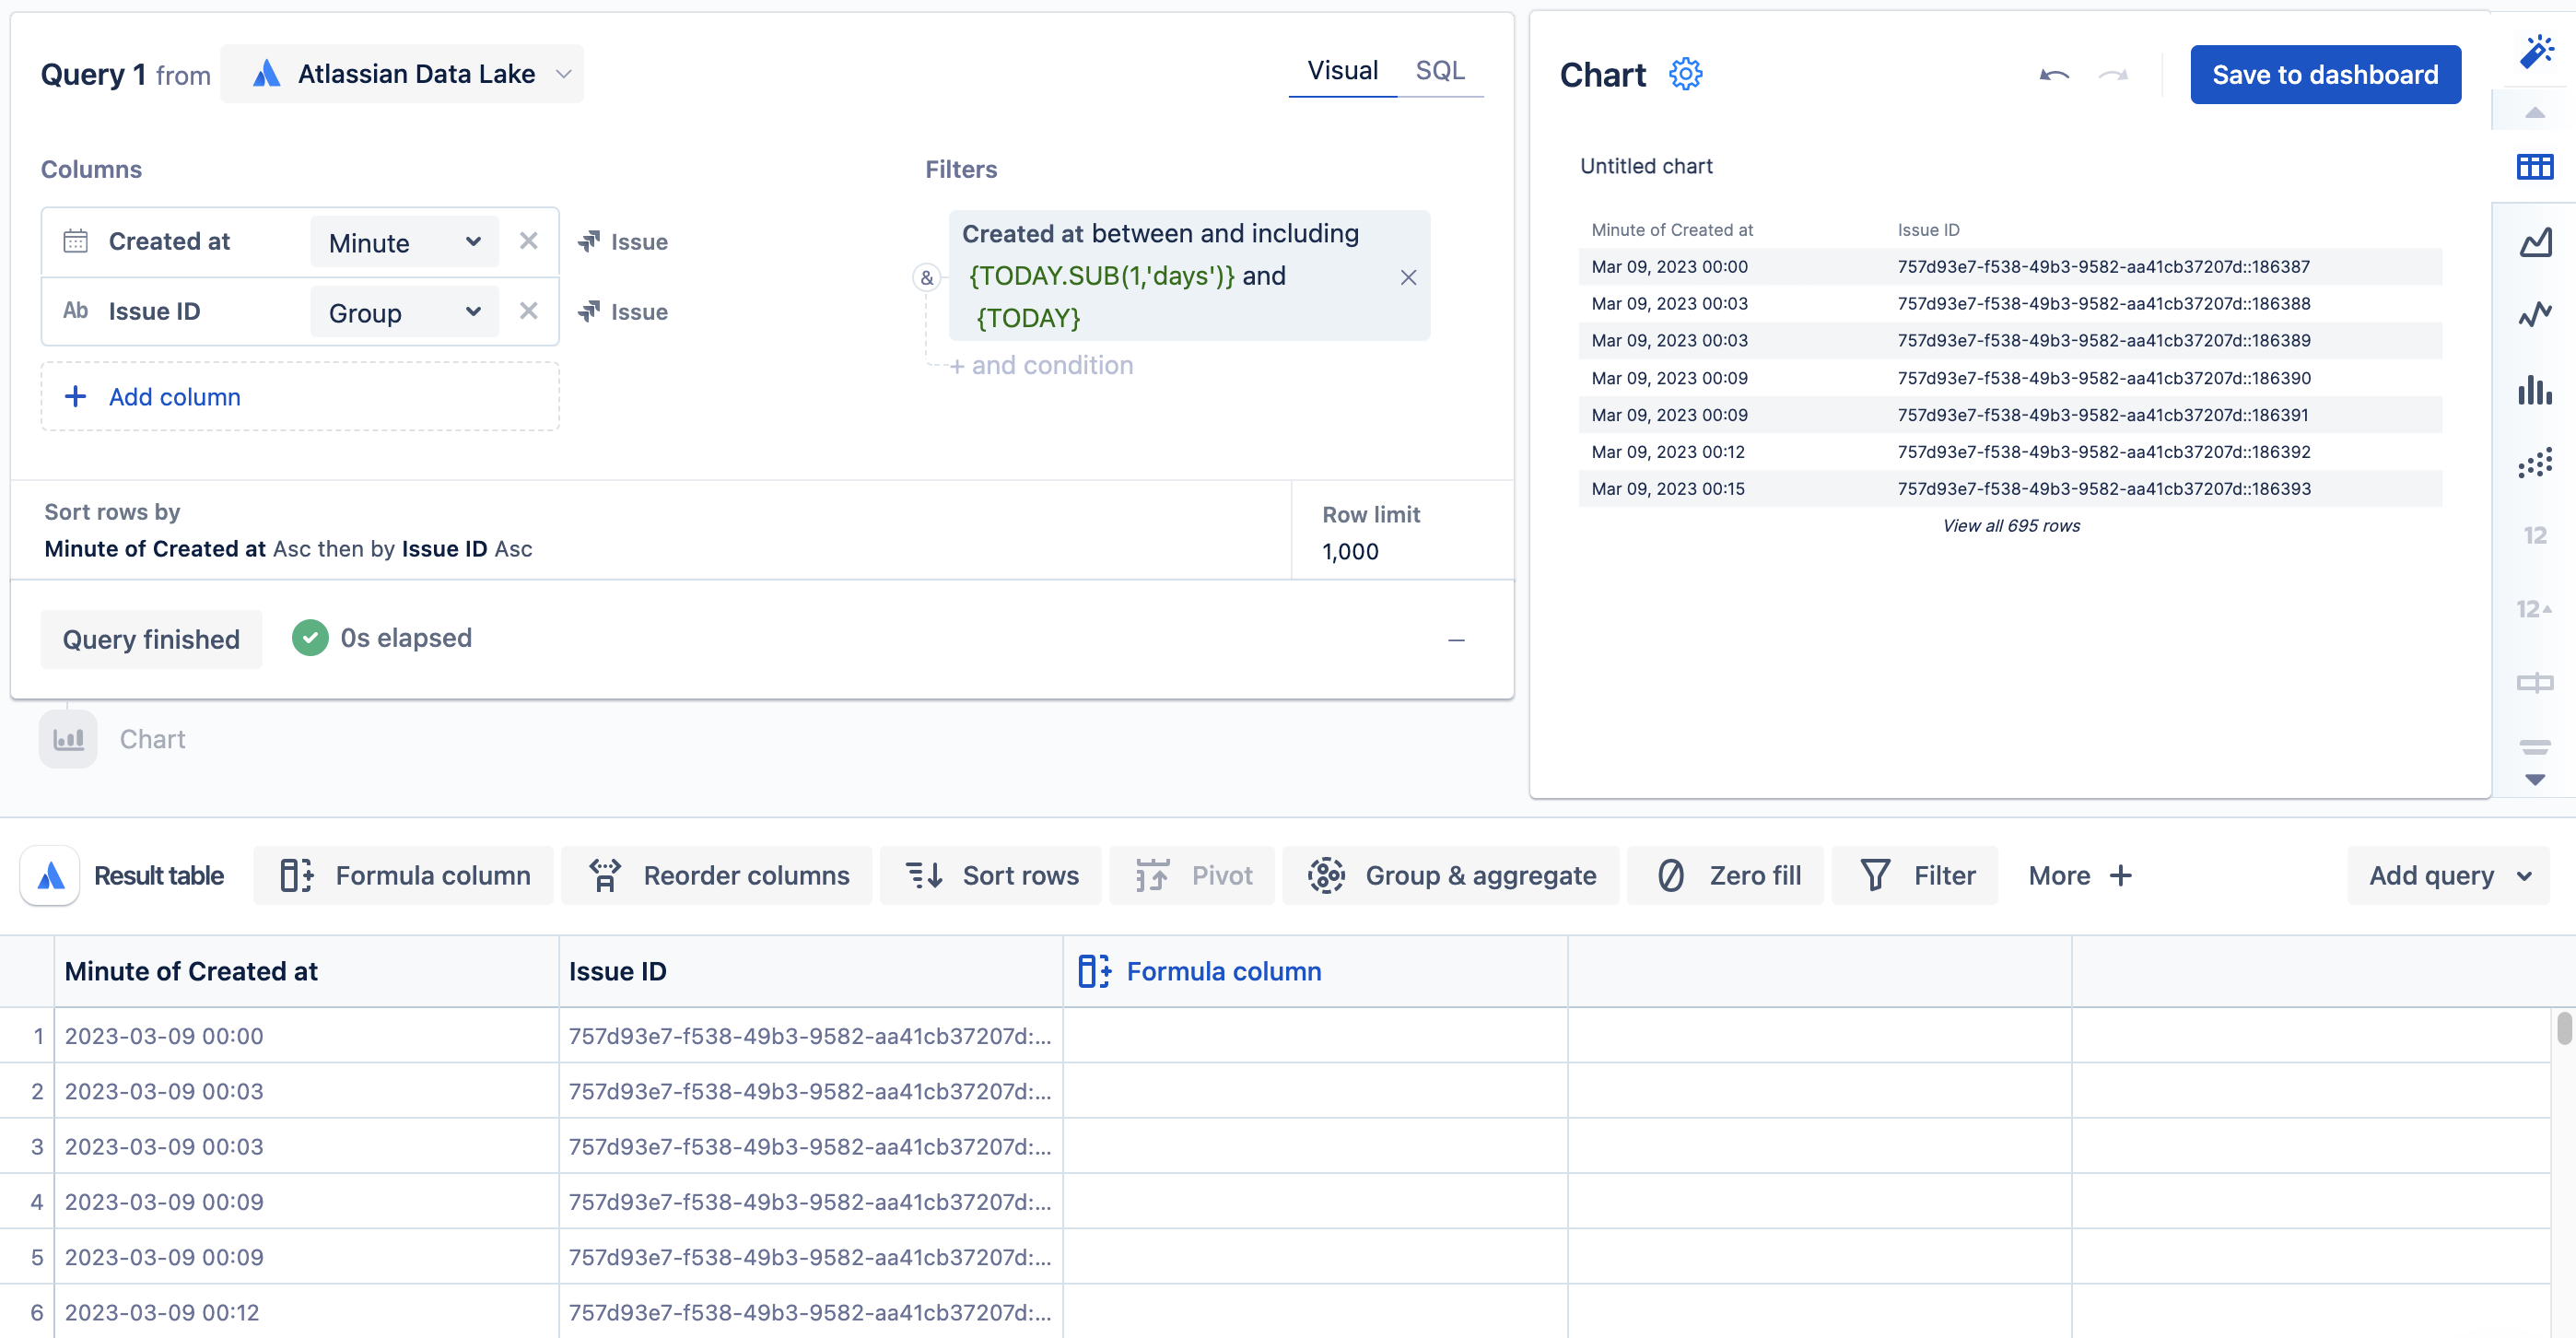Expand the Add query dropdown
This screenshot has height=1338, width=2576.
click(2448, 875)
